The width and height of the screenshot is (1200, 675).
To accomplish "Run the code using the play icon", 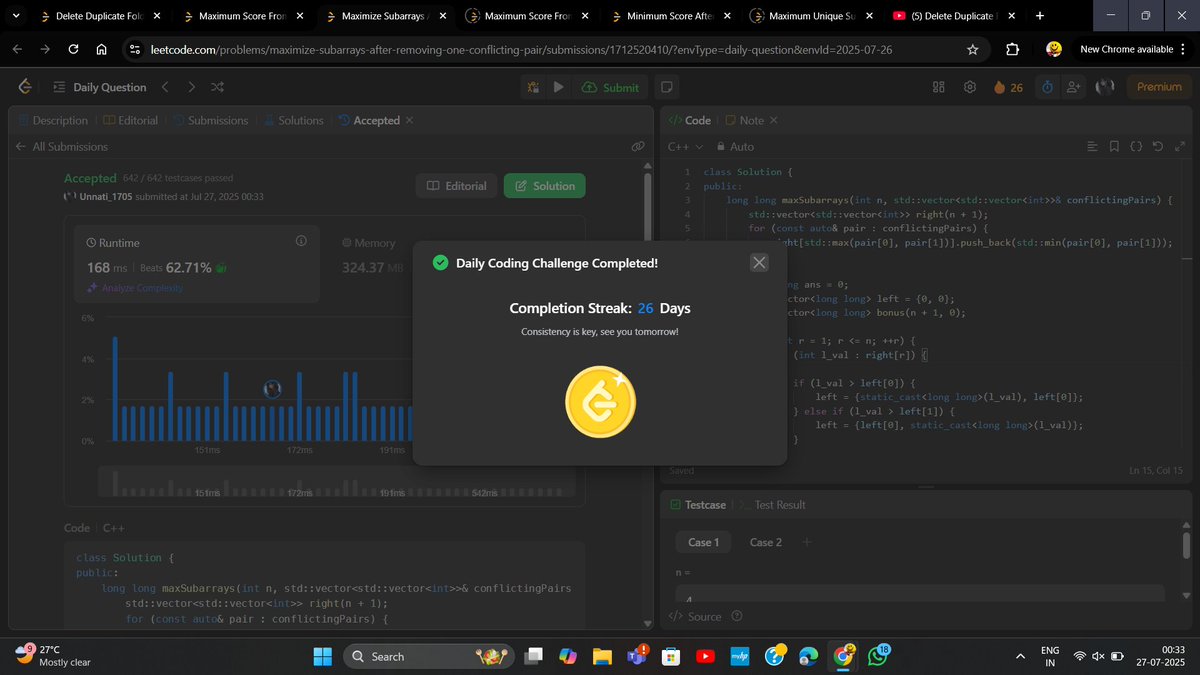I will tap(559, 87).
